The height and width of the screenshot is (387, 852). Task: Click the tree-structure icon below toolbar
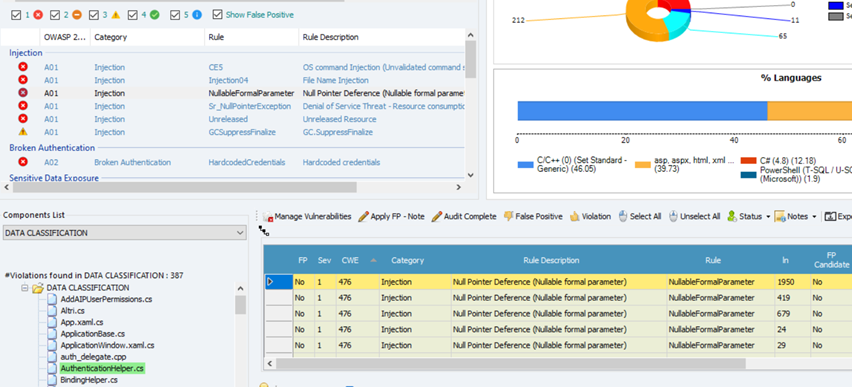point(264,231)
